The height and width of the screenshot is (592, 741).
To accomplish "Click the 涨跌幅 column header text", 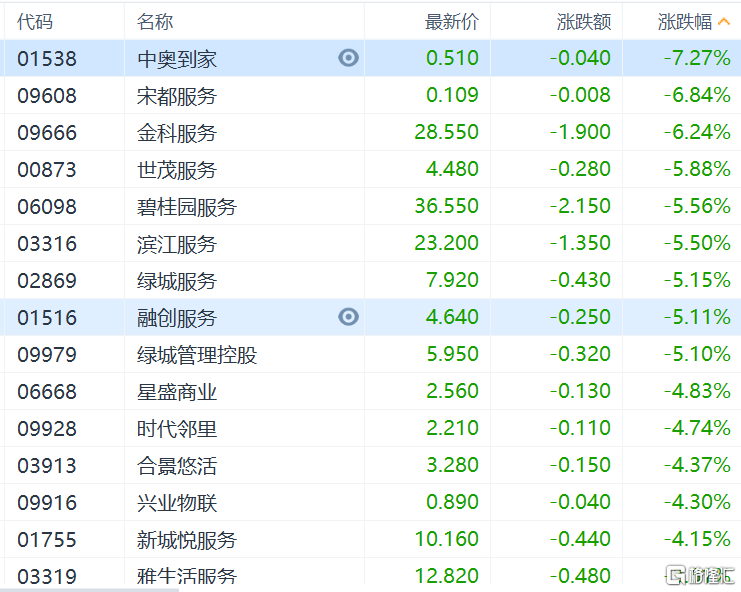I will click(684, 22).
